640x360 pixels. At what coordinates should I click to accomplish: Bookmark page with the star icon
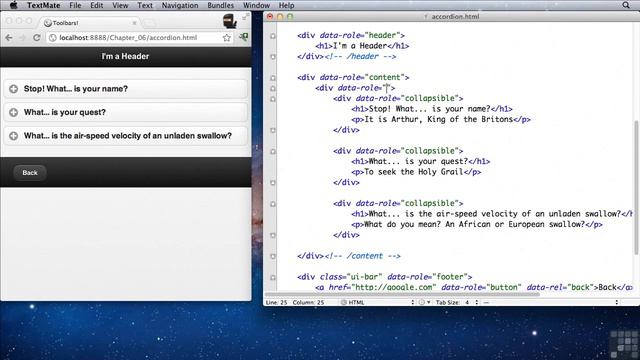click(x=227, y=38)
